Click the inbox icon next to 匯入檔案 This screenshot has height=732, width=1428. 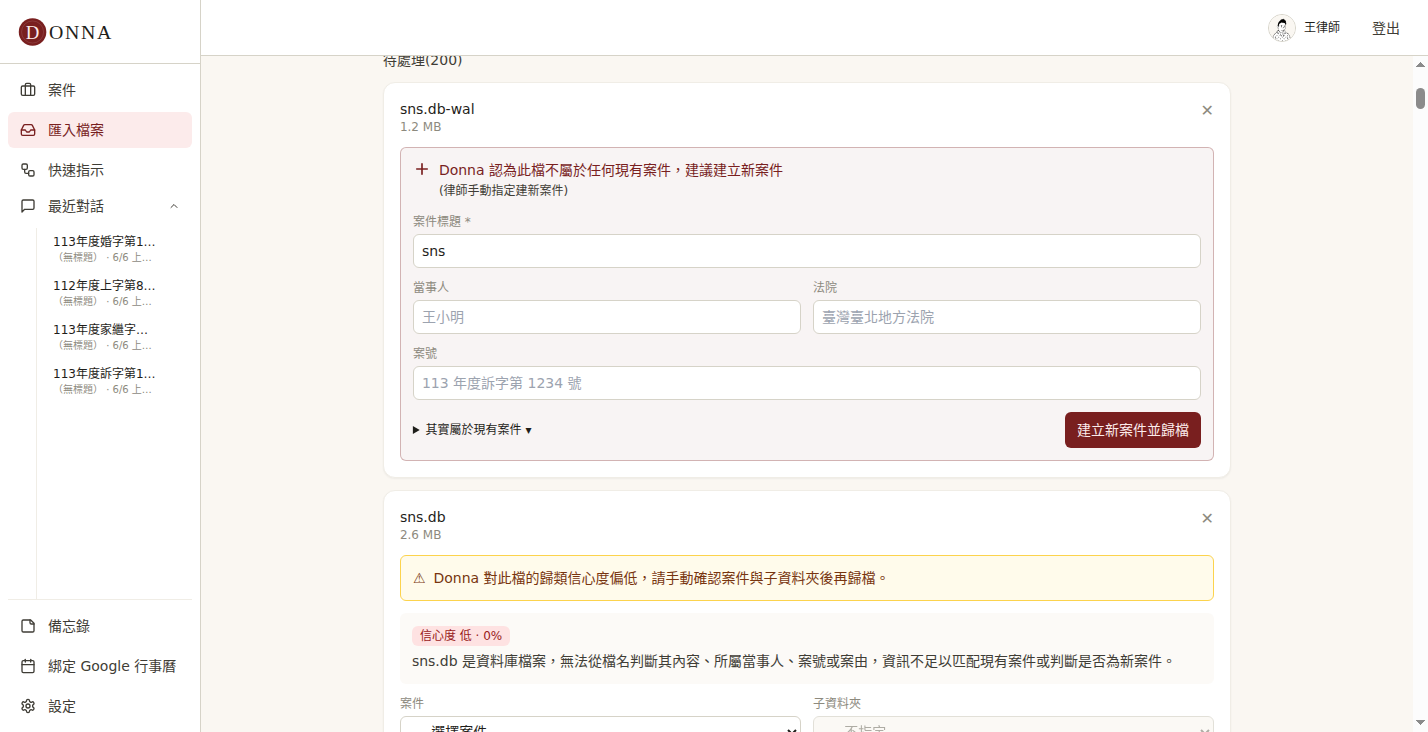(x=28, y=130)
